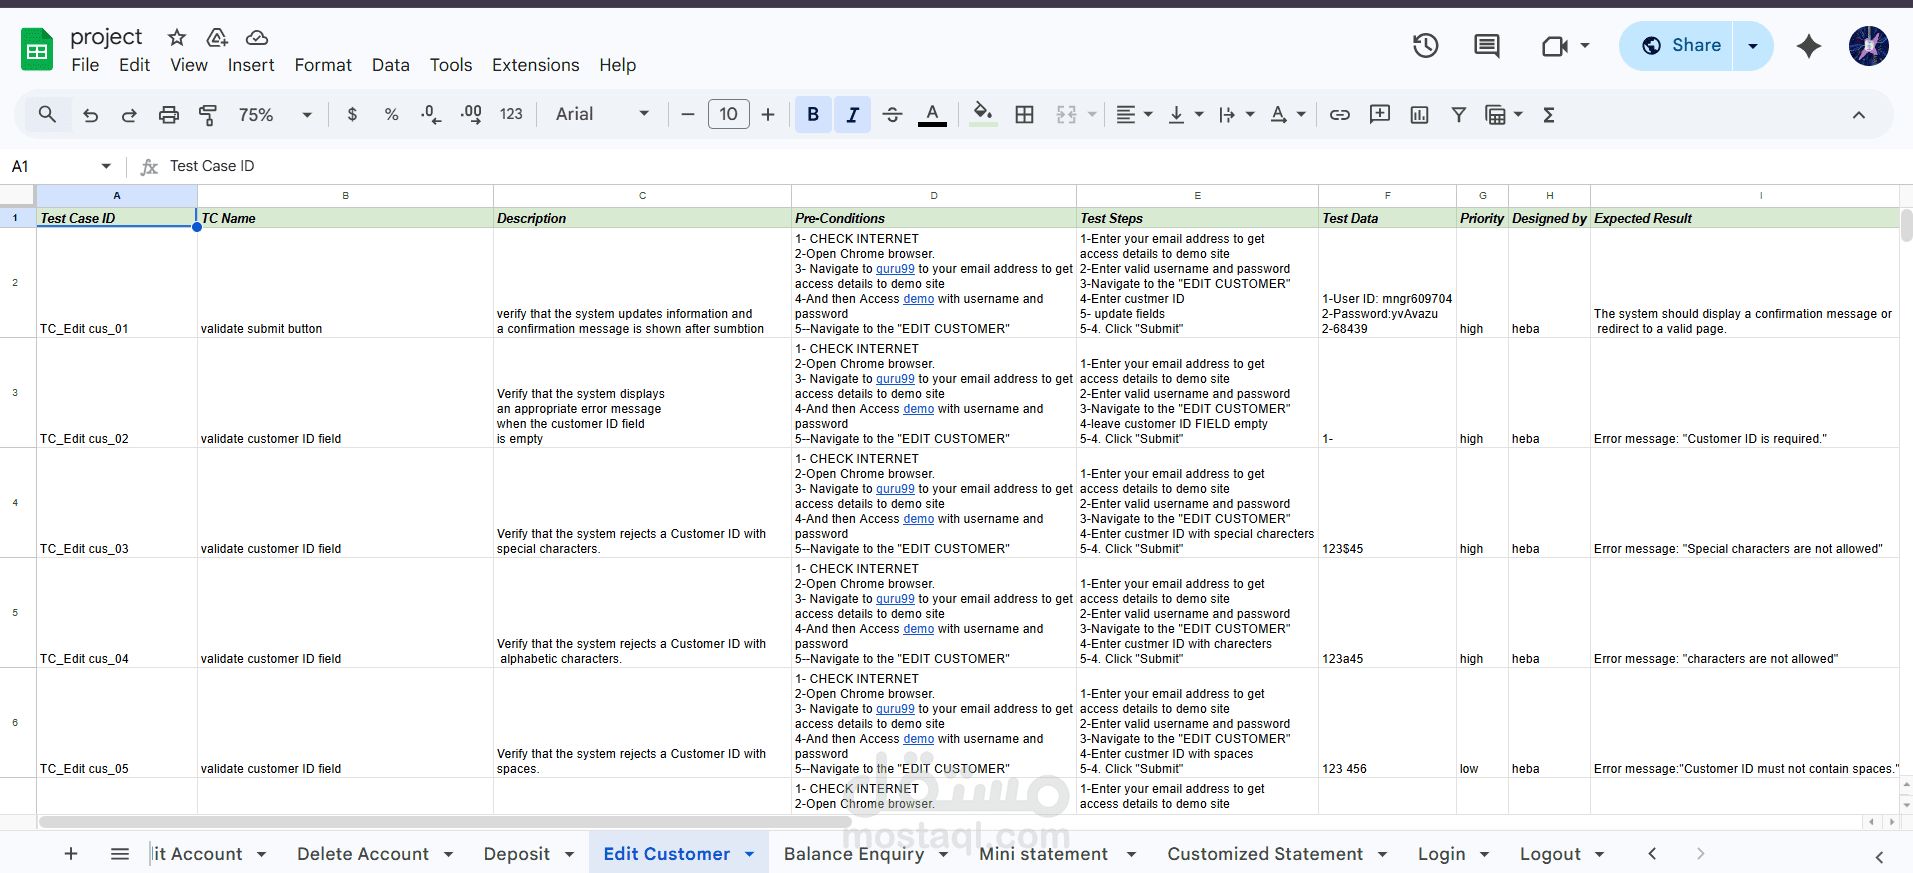Click demo link in row 3 pre-conditions

pyautogui.click(x=918, y=409)
